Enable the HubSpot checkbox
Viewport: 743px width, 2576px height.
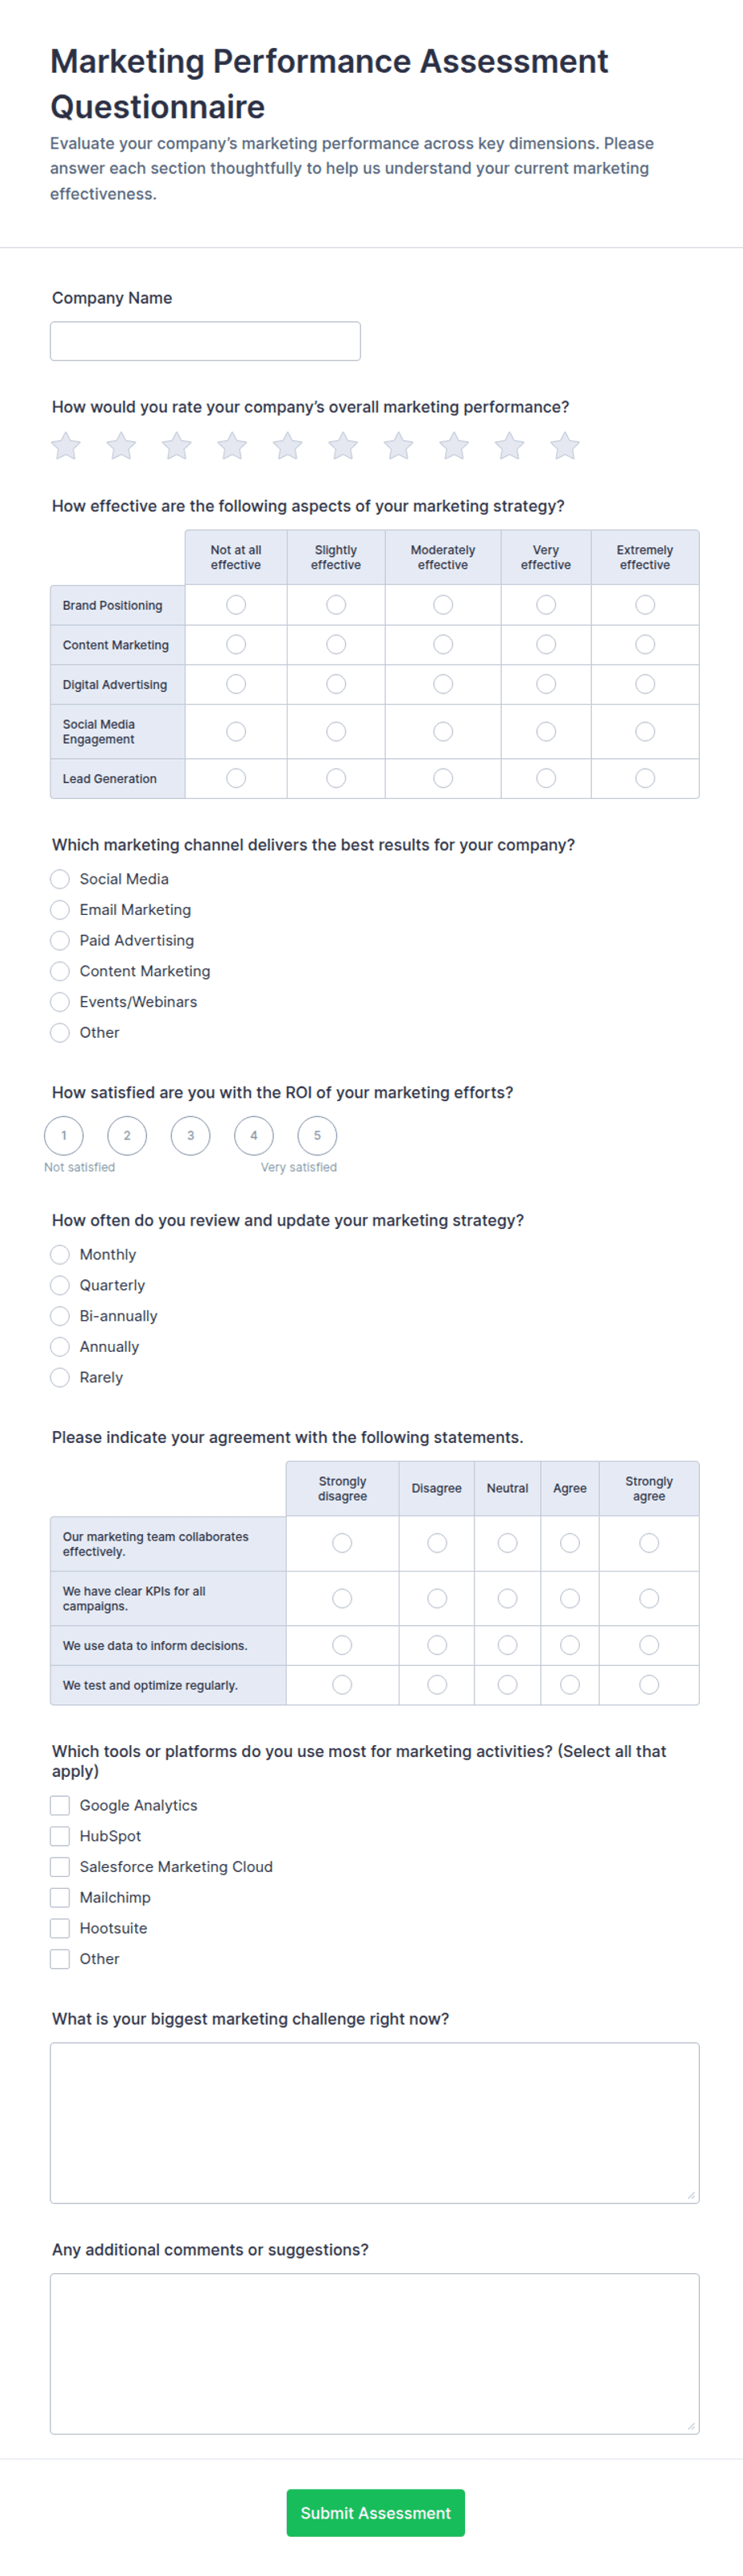tap(60, 1836)
